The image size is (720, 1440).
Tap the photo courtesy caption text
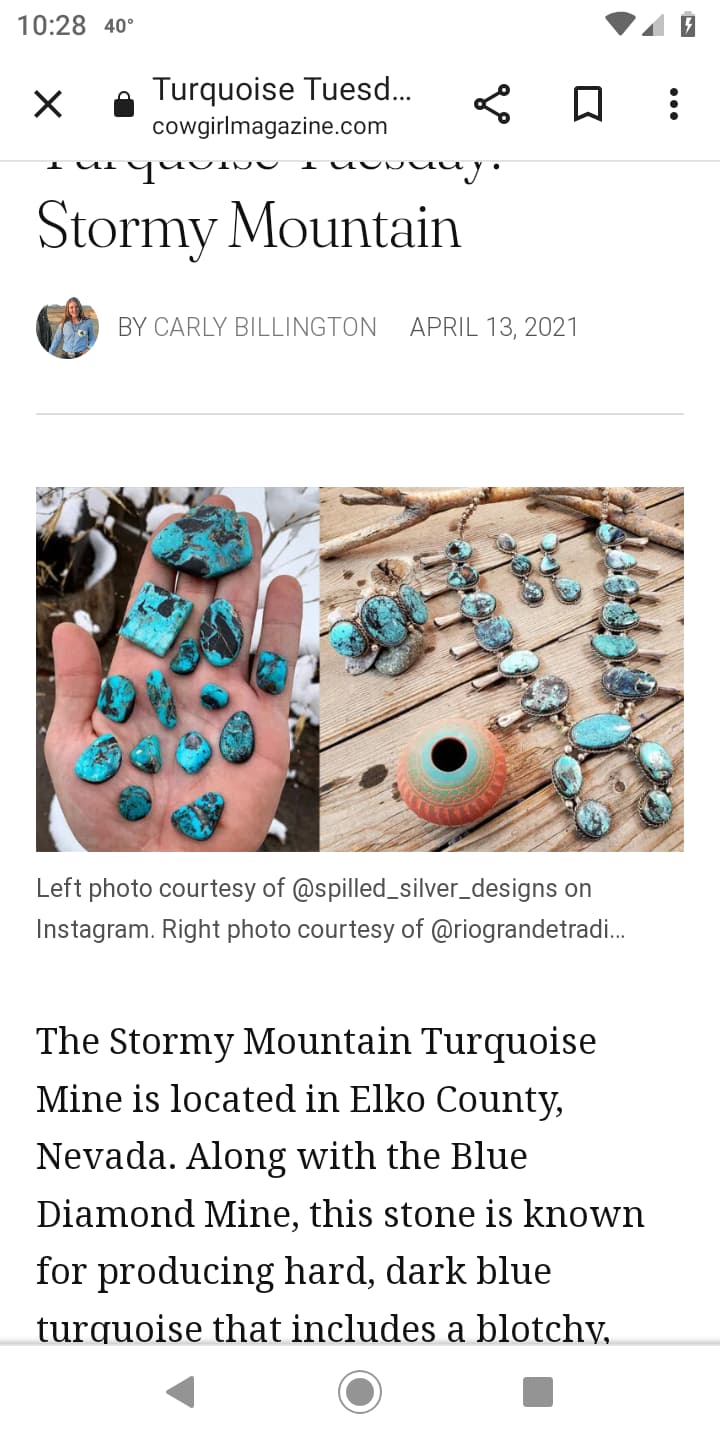331,909
